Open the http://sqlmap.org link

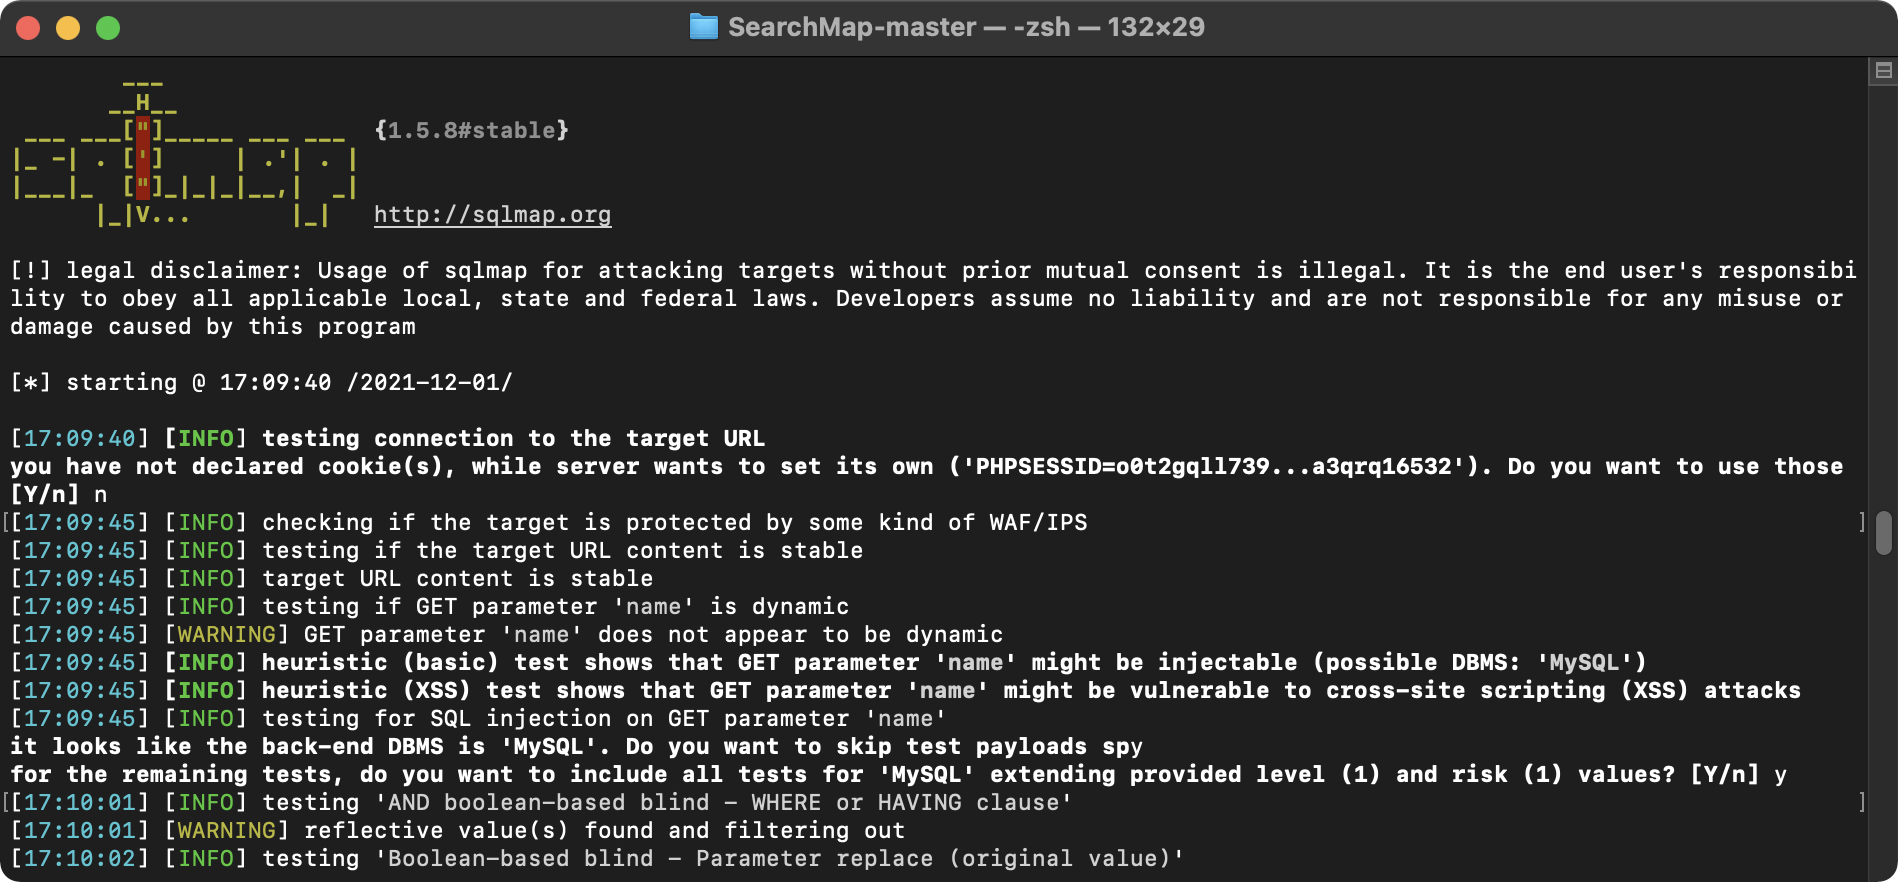point(492,214)
